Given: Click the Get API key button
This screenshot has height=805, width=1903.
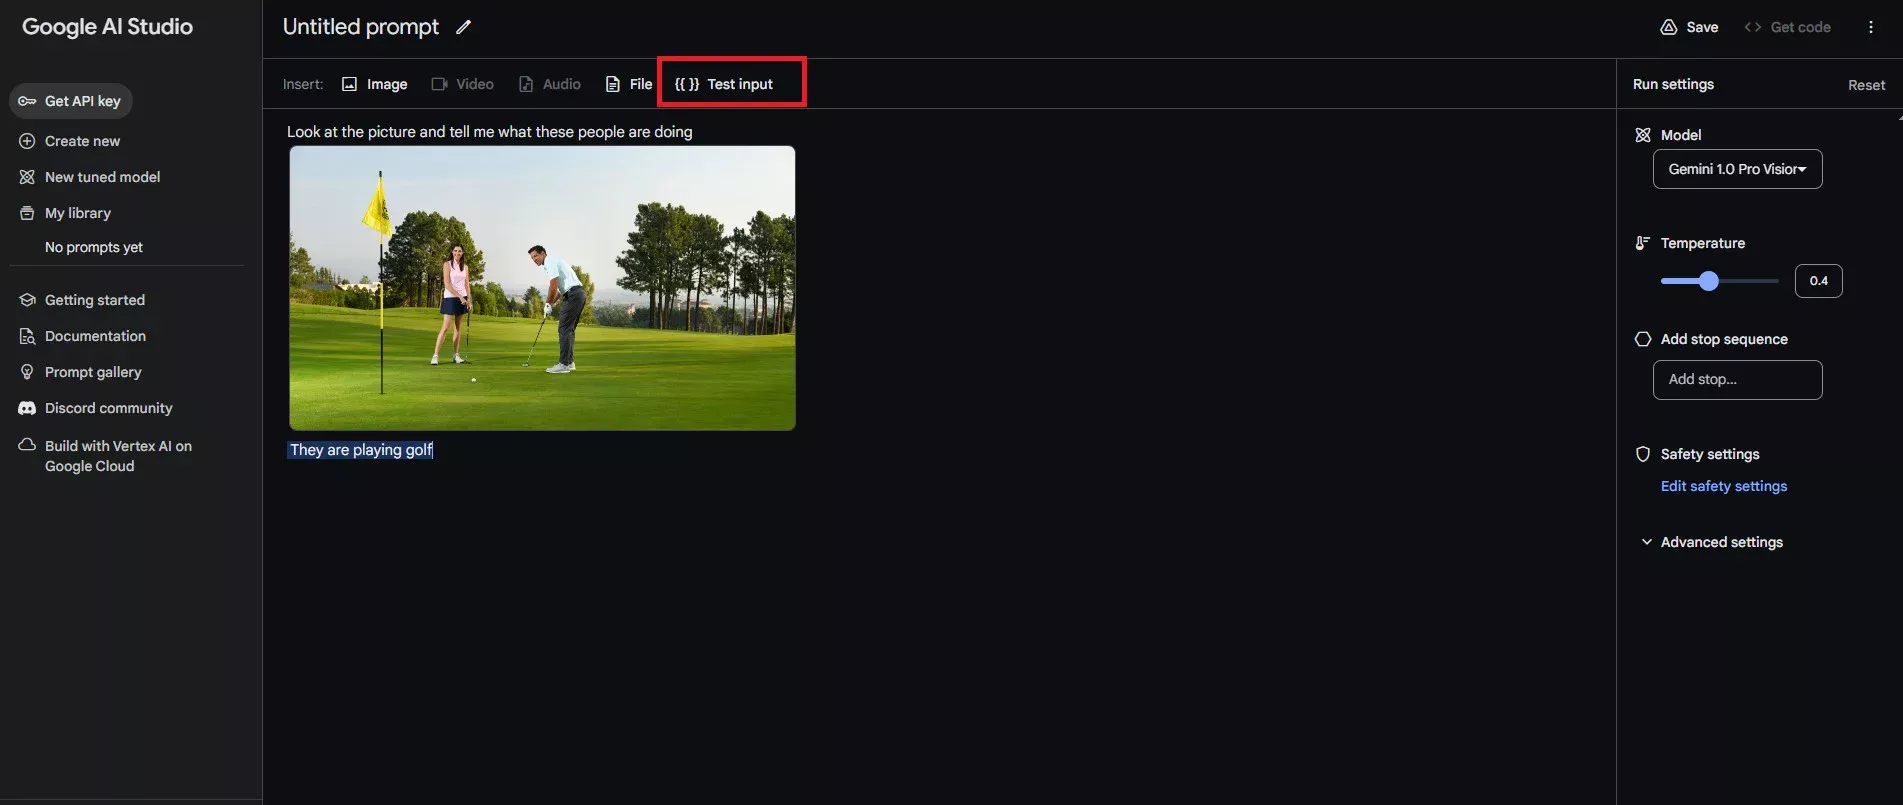Looking at the screenshot, I should click(x=70, y=101).
